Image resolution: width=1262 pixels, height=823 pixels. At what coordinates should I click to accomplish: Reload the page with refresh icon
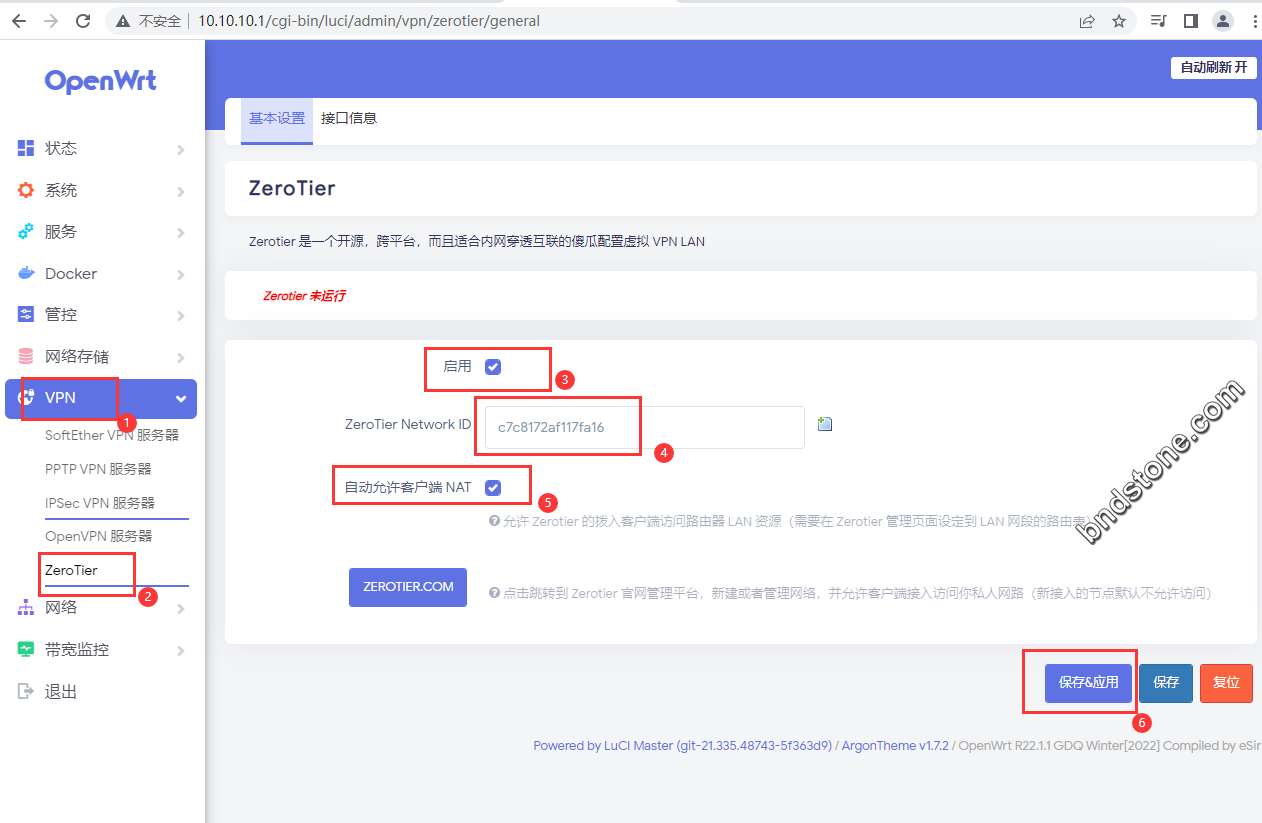[x=83, y=21]
